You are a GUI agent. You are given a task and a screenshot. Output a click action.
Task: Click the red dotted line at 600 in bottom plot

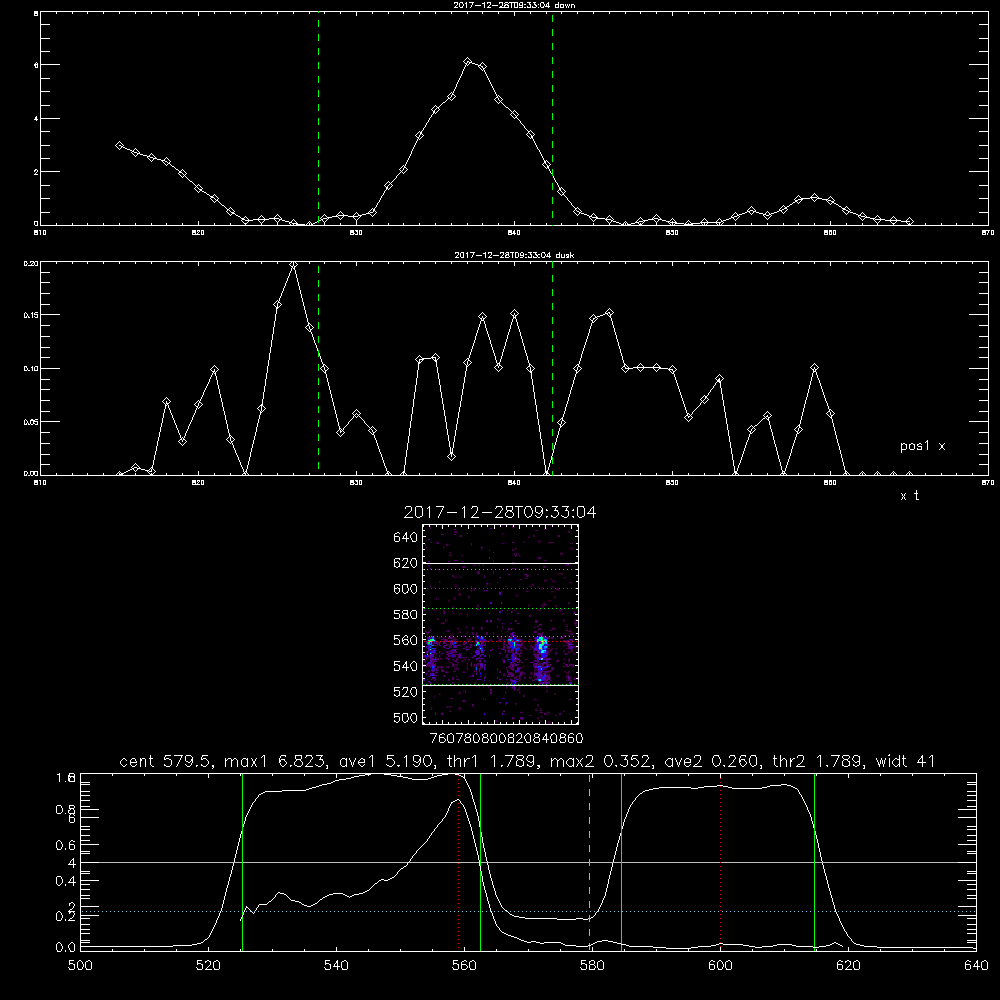tap(721, 861)
